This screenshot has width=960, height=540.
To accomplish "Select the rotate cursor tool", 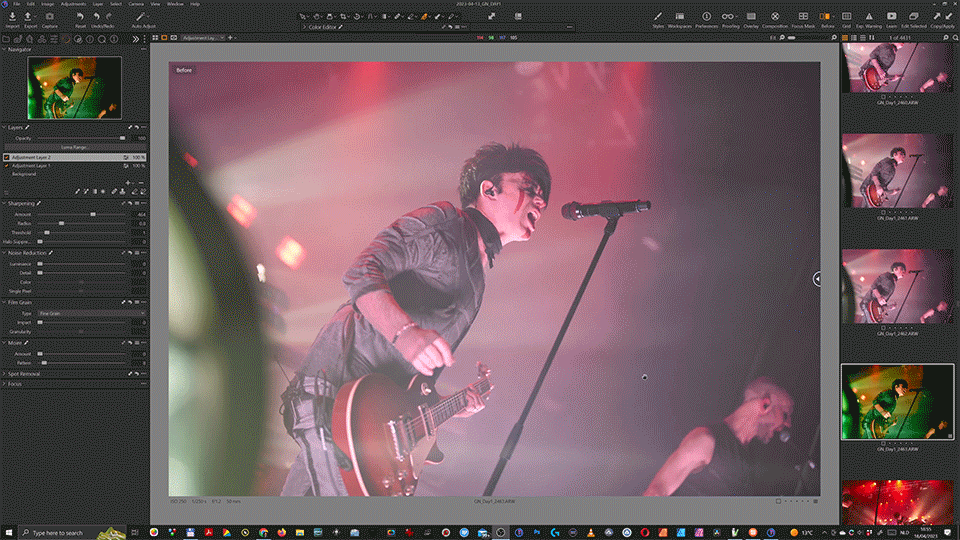I will (x=358, y=17).
